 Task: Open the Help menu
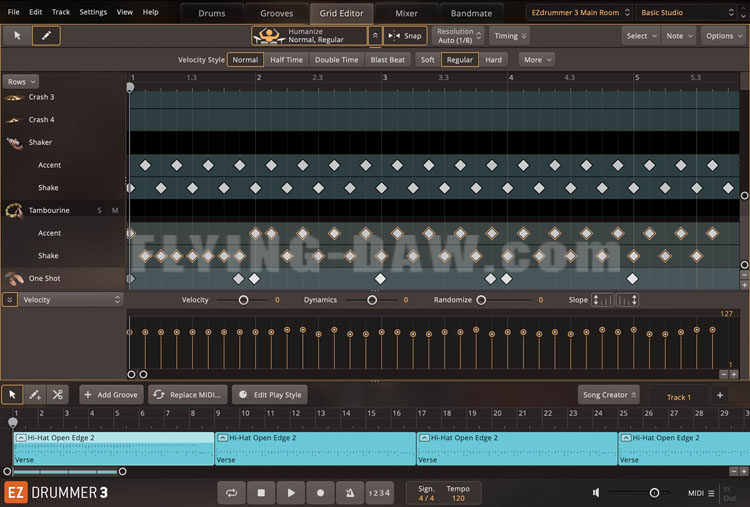[150, 12]
